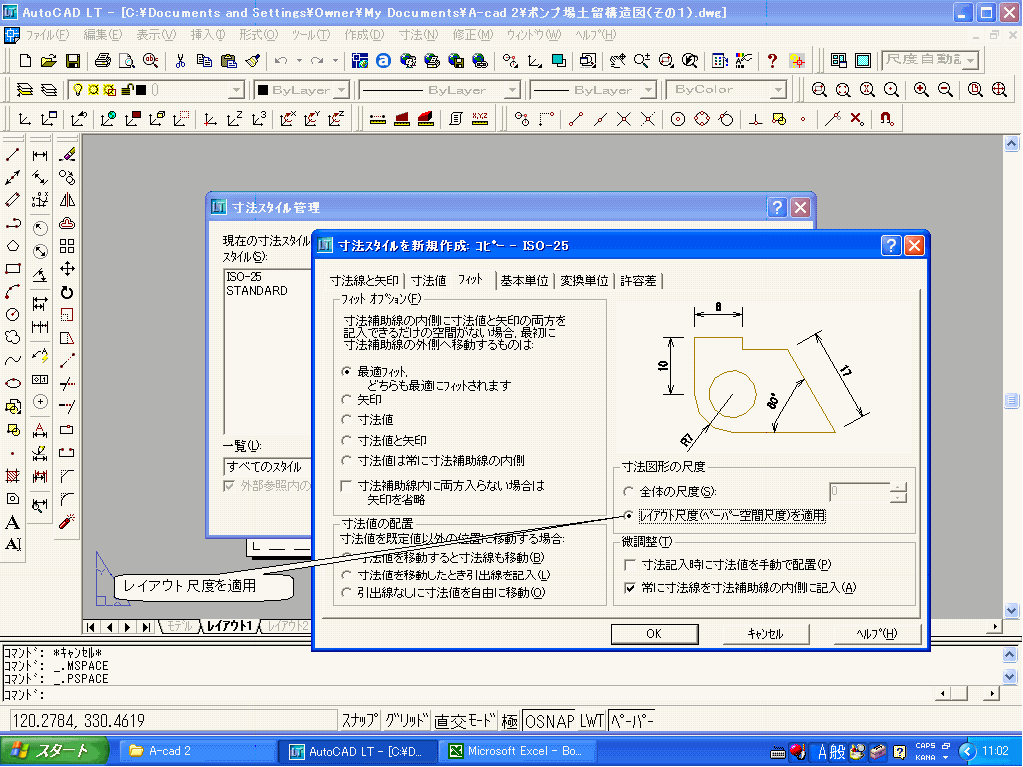
Task: Click the キャンセル button
Action: (x=765, y=633)
